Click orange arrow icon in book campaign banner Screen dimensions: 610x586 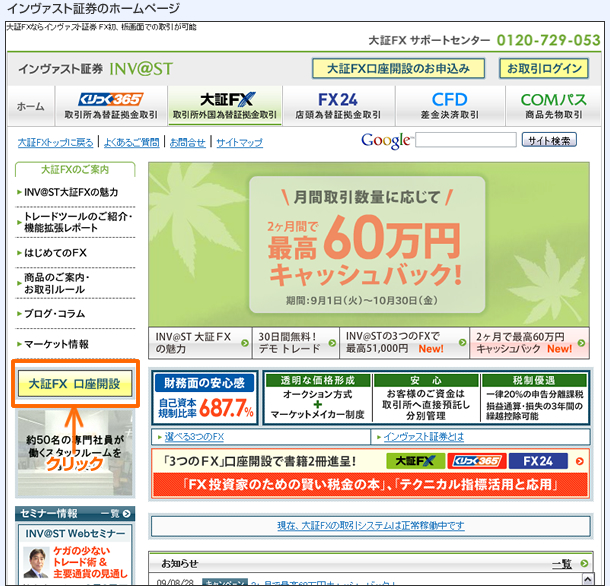pyautogui.click(x=580, y=461)
